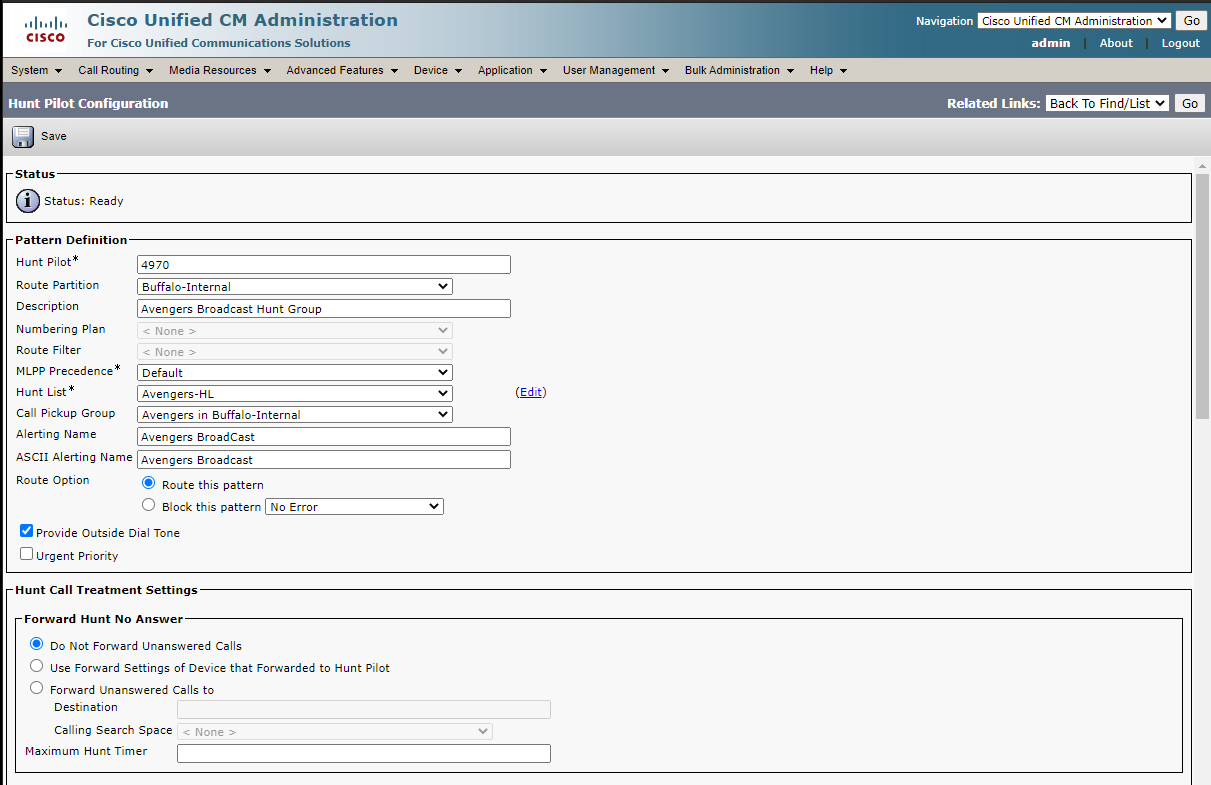Open the Advanced Features menu
The height and width of the screenshot is (785, 1211).
[x=342, y=70]
